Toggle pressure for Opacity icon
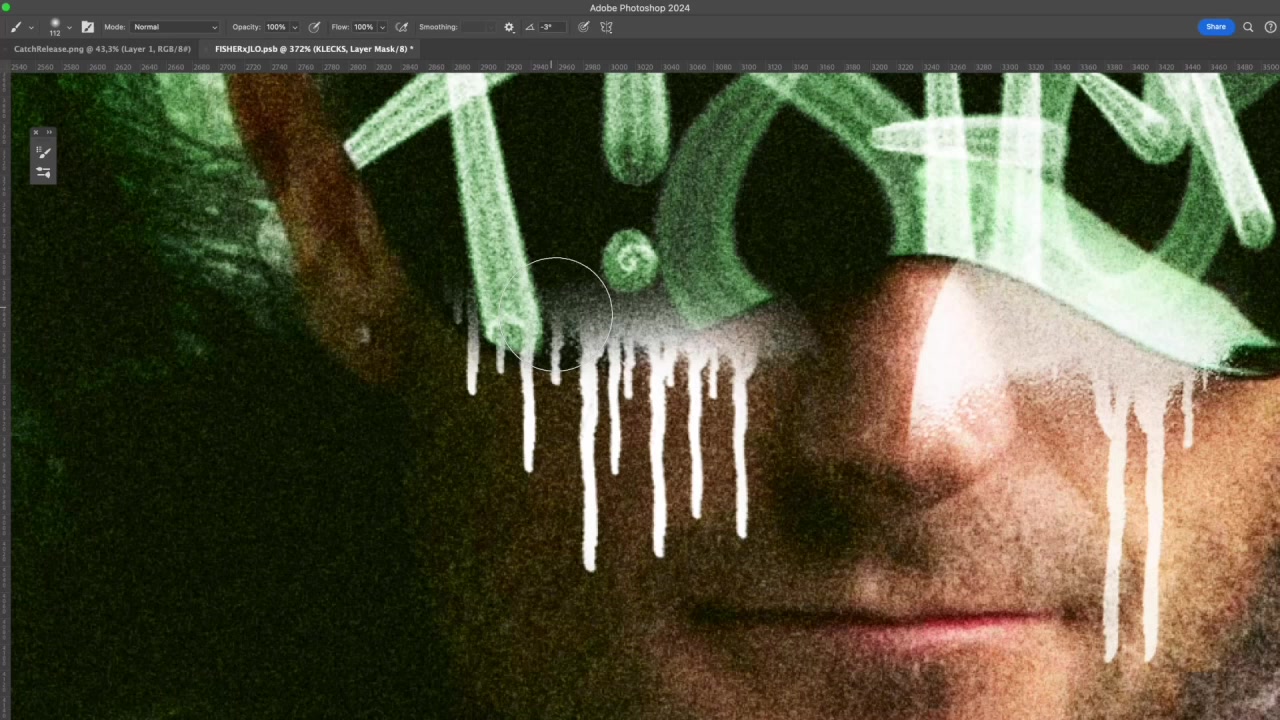Screen dimensions: 1280x720 pos(314,27)
